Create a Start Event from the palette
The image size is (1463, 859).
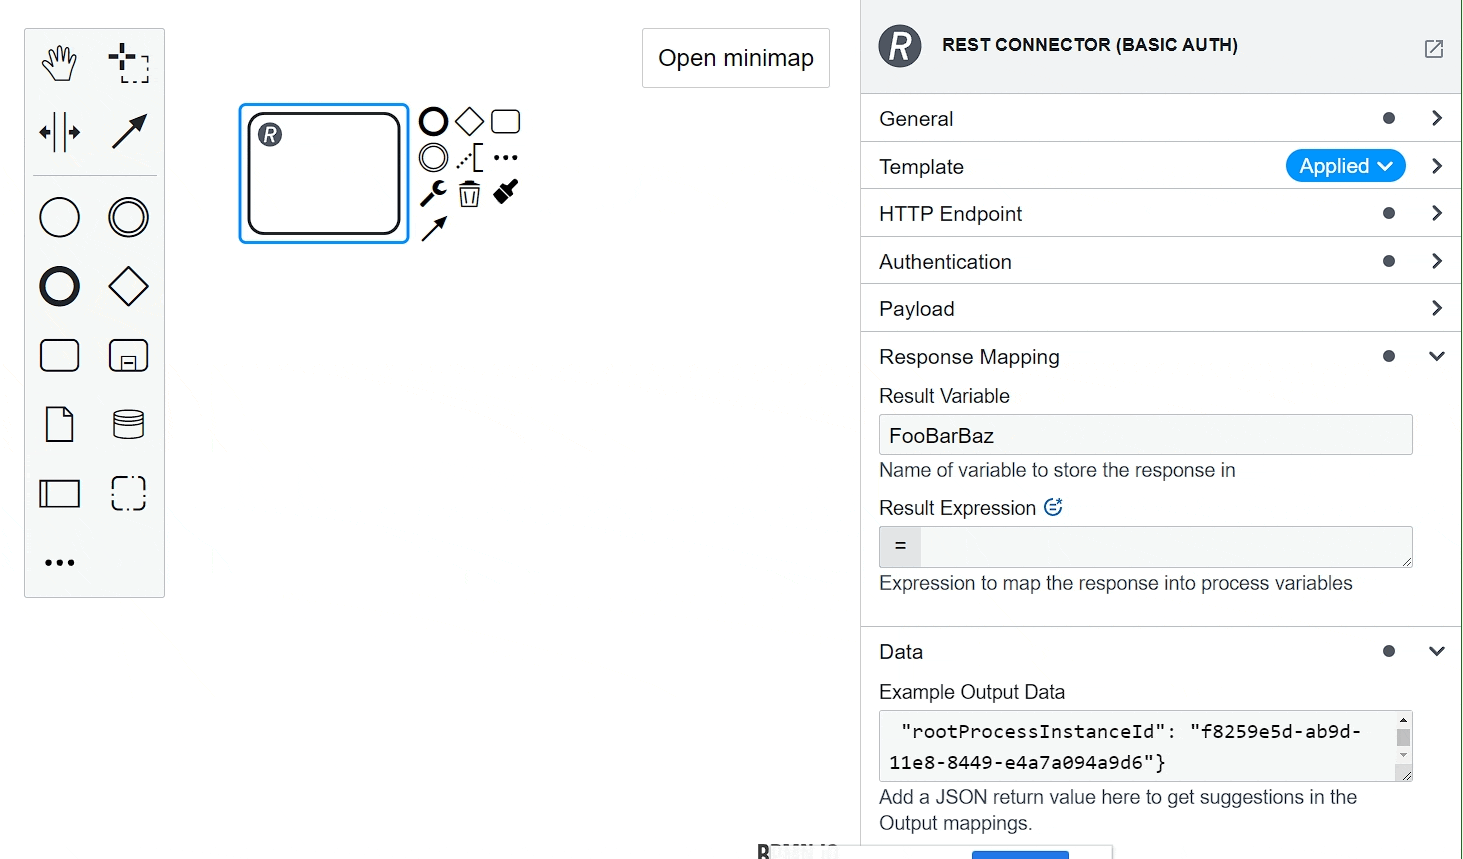[59, 217]
